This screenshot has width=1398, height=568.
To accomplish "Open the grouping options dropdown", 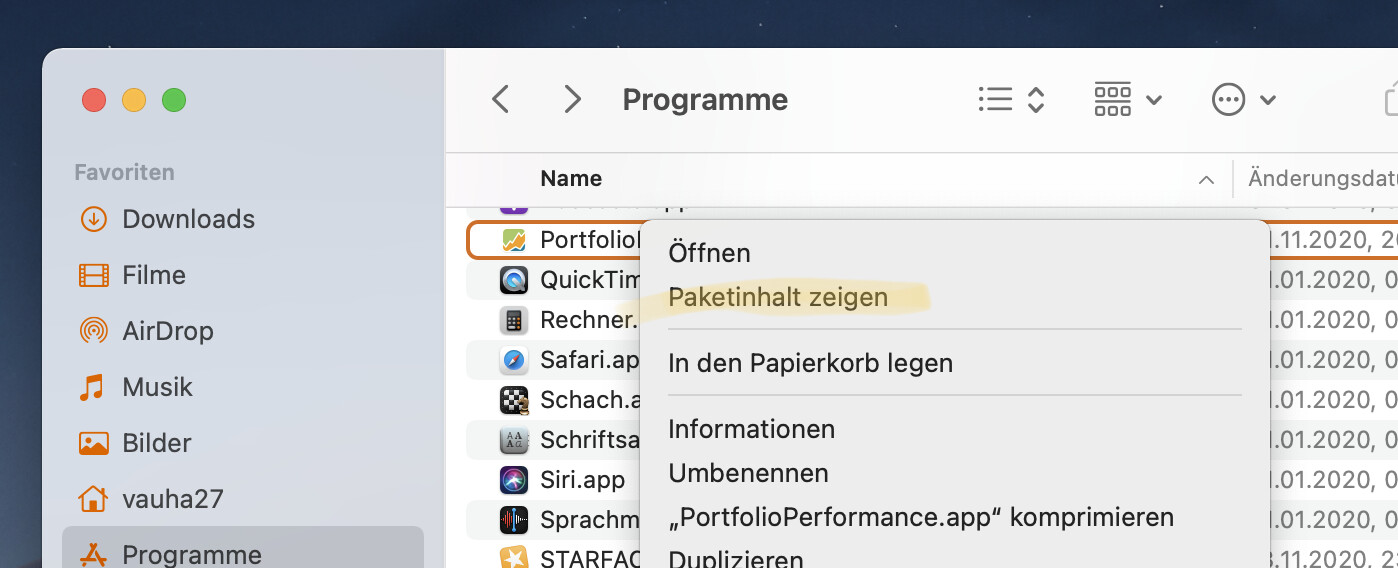I will (1128, 99).
